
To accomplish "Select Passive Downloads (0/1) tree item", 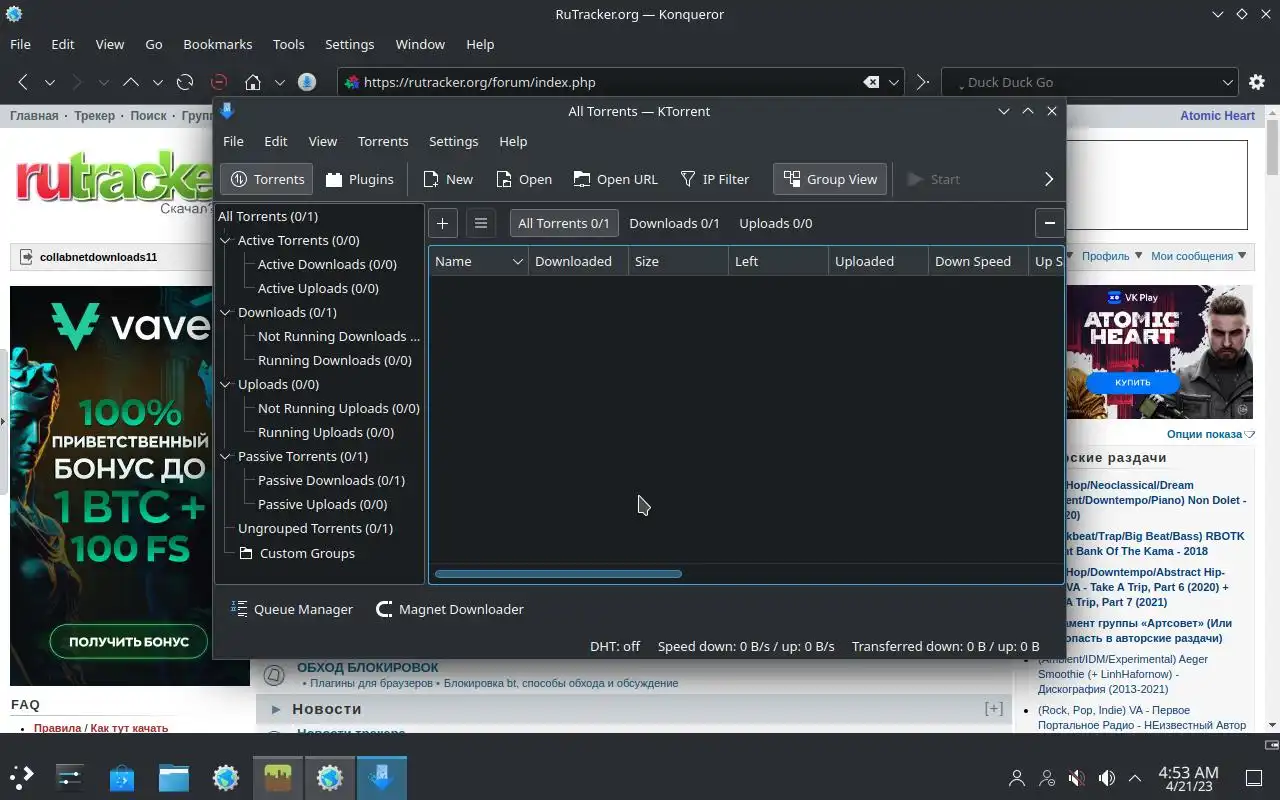I will pos(331,480).
